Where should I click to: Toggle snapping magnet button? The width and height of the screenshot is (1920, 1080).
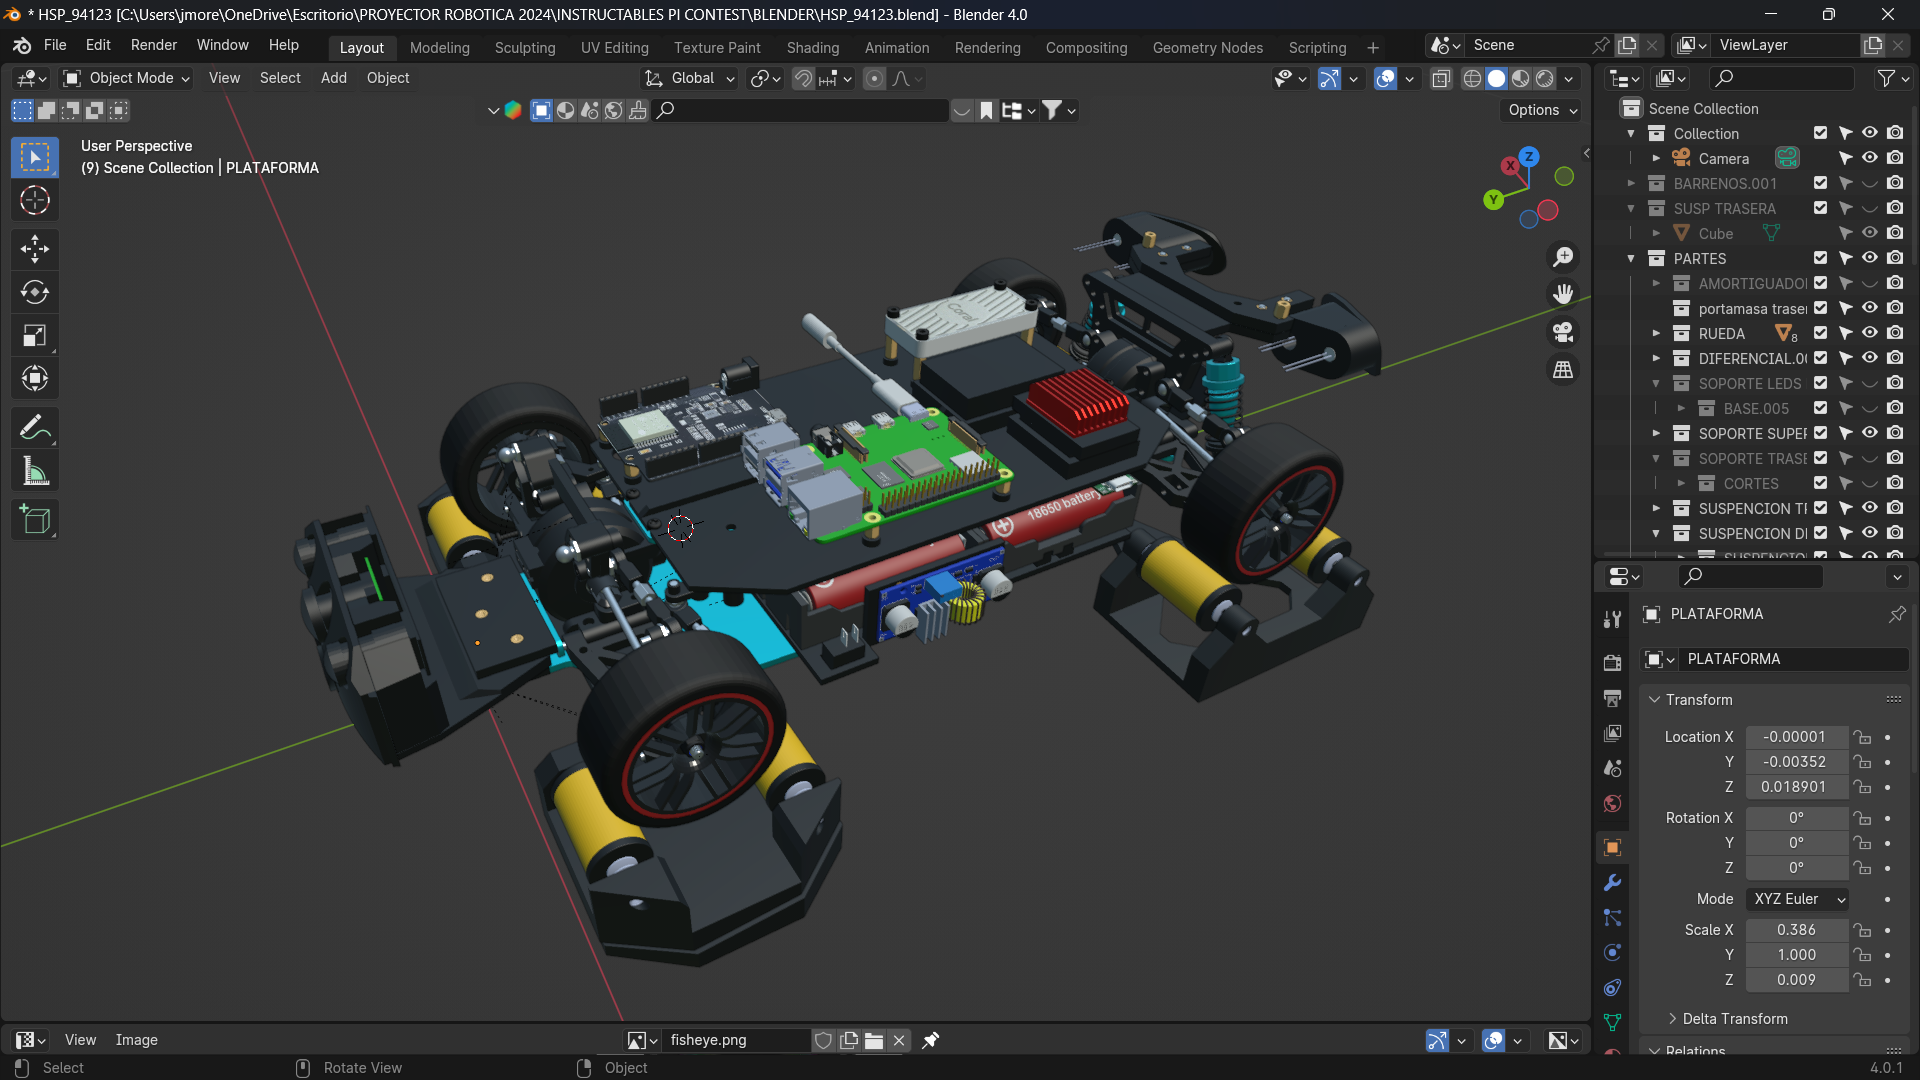pyautogui.click(x=803, y=79)
